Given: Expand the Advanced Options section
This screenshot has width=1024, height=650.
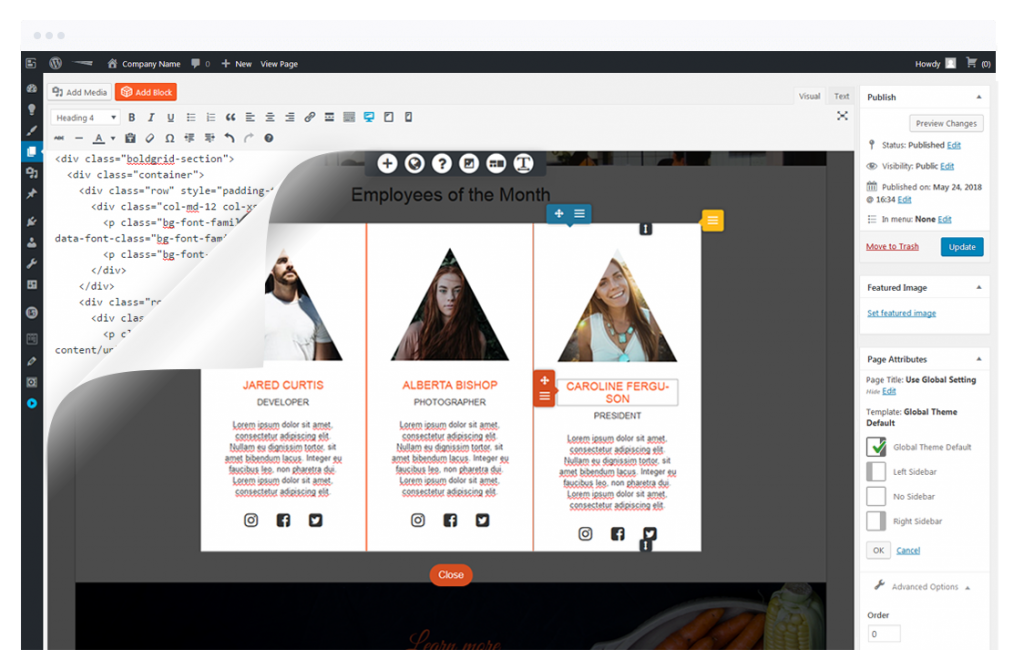Looking at the screenshot, I should tap(925, 587).
